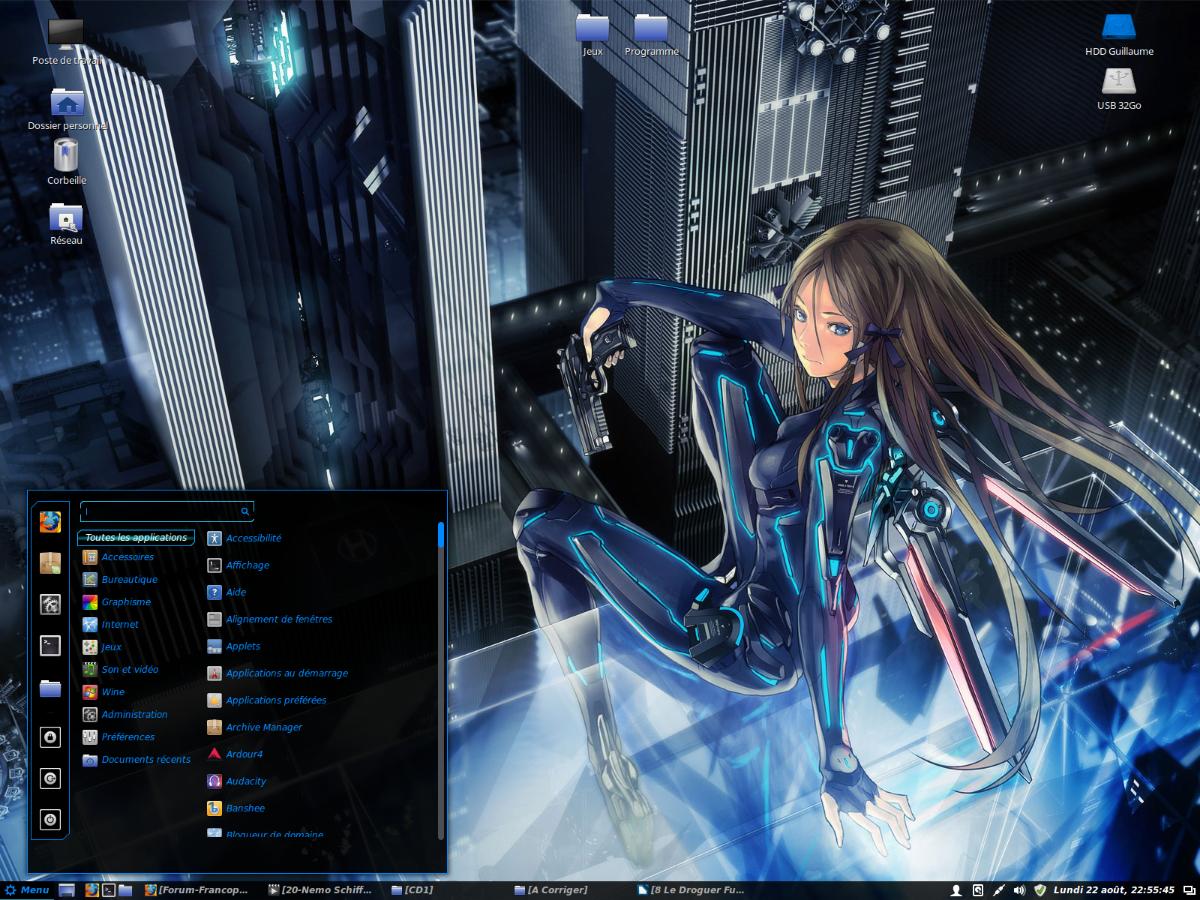Launch Audacity from applications list
This screenshot has height=900, width=1200.
(236, 781)
